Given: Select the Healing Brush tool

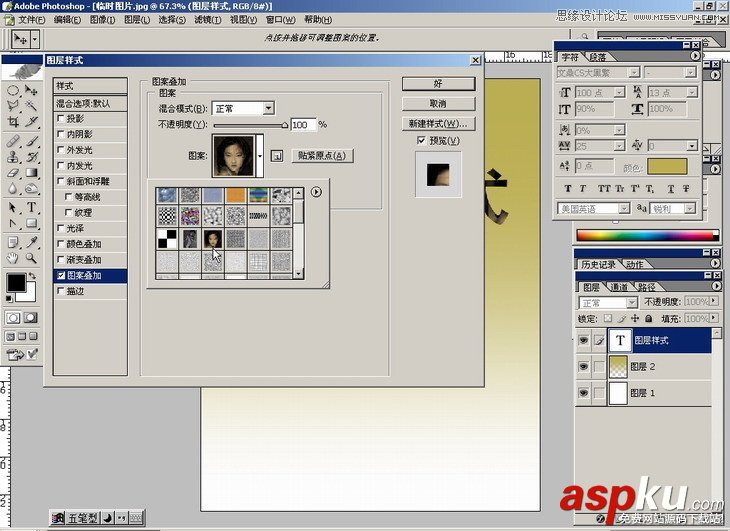Looking at the screenshot, I should [x=13, y=141].
